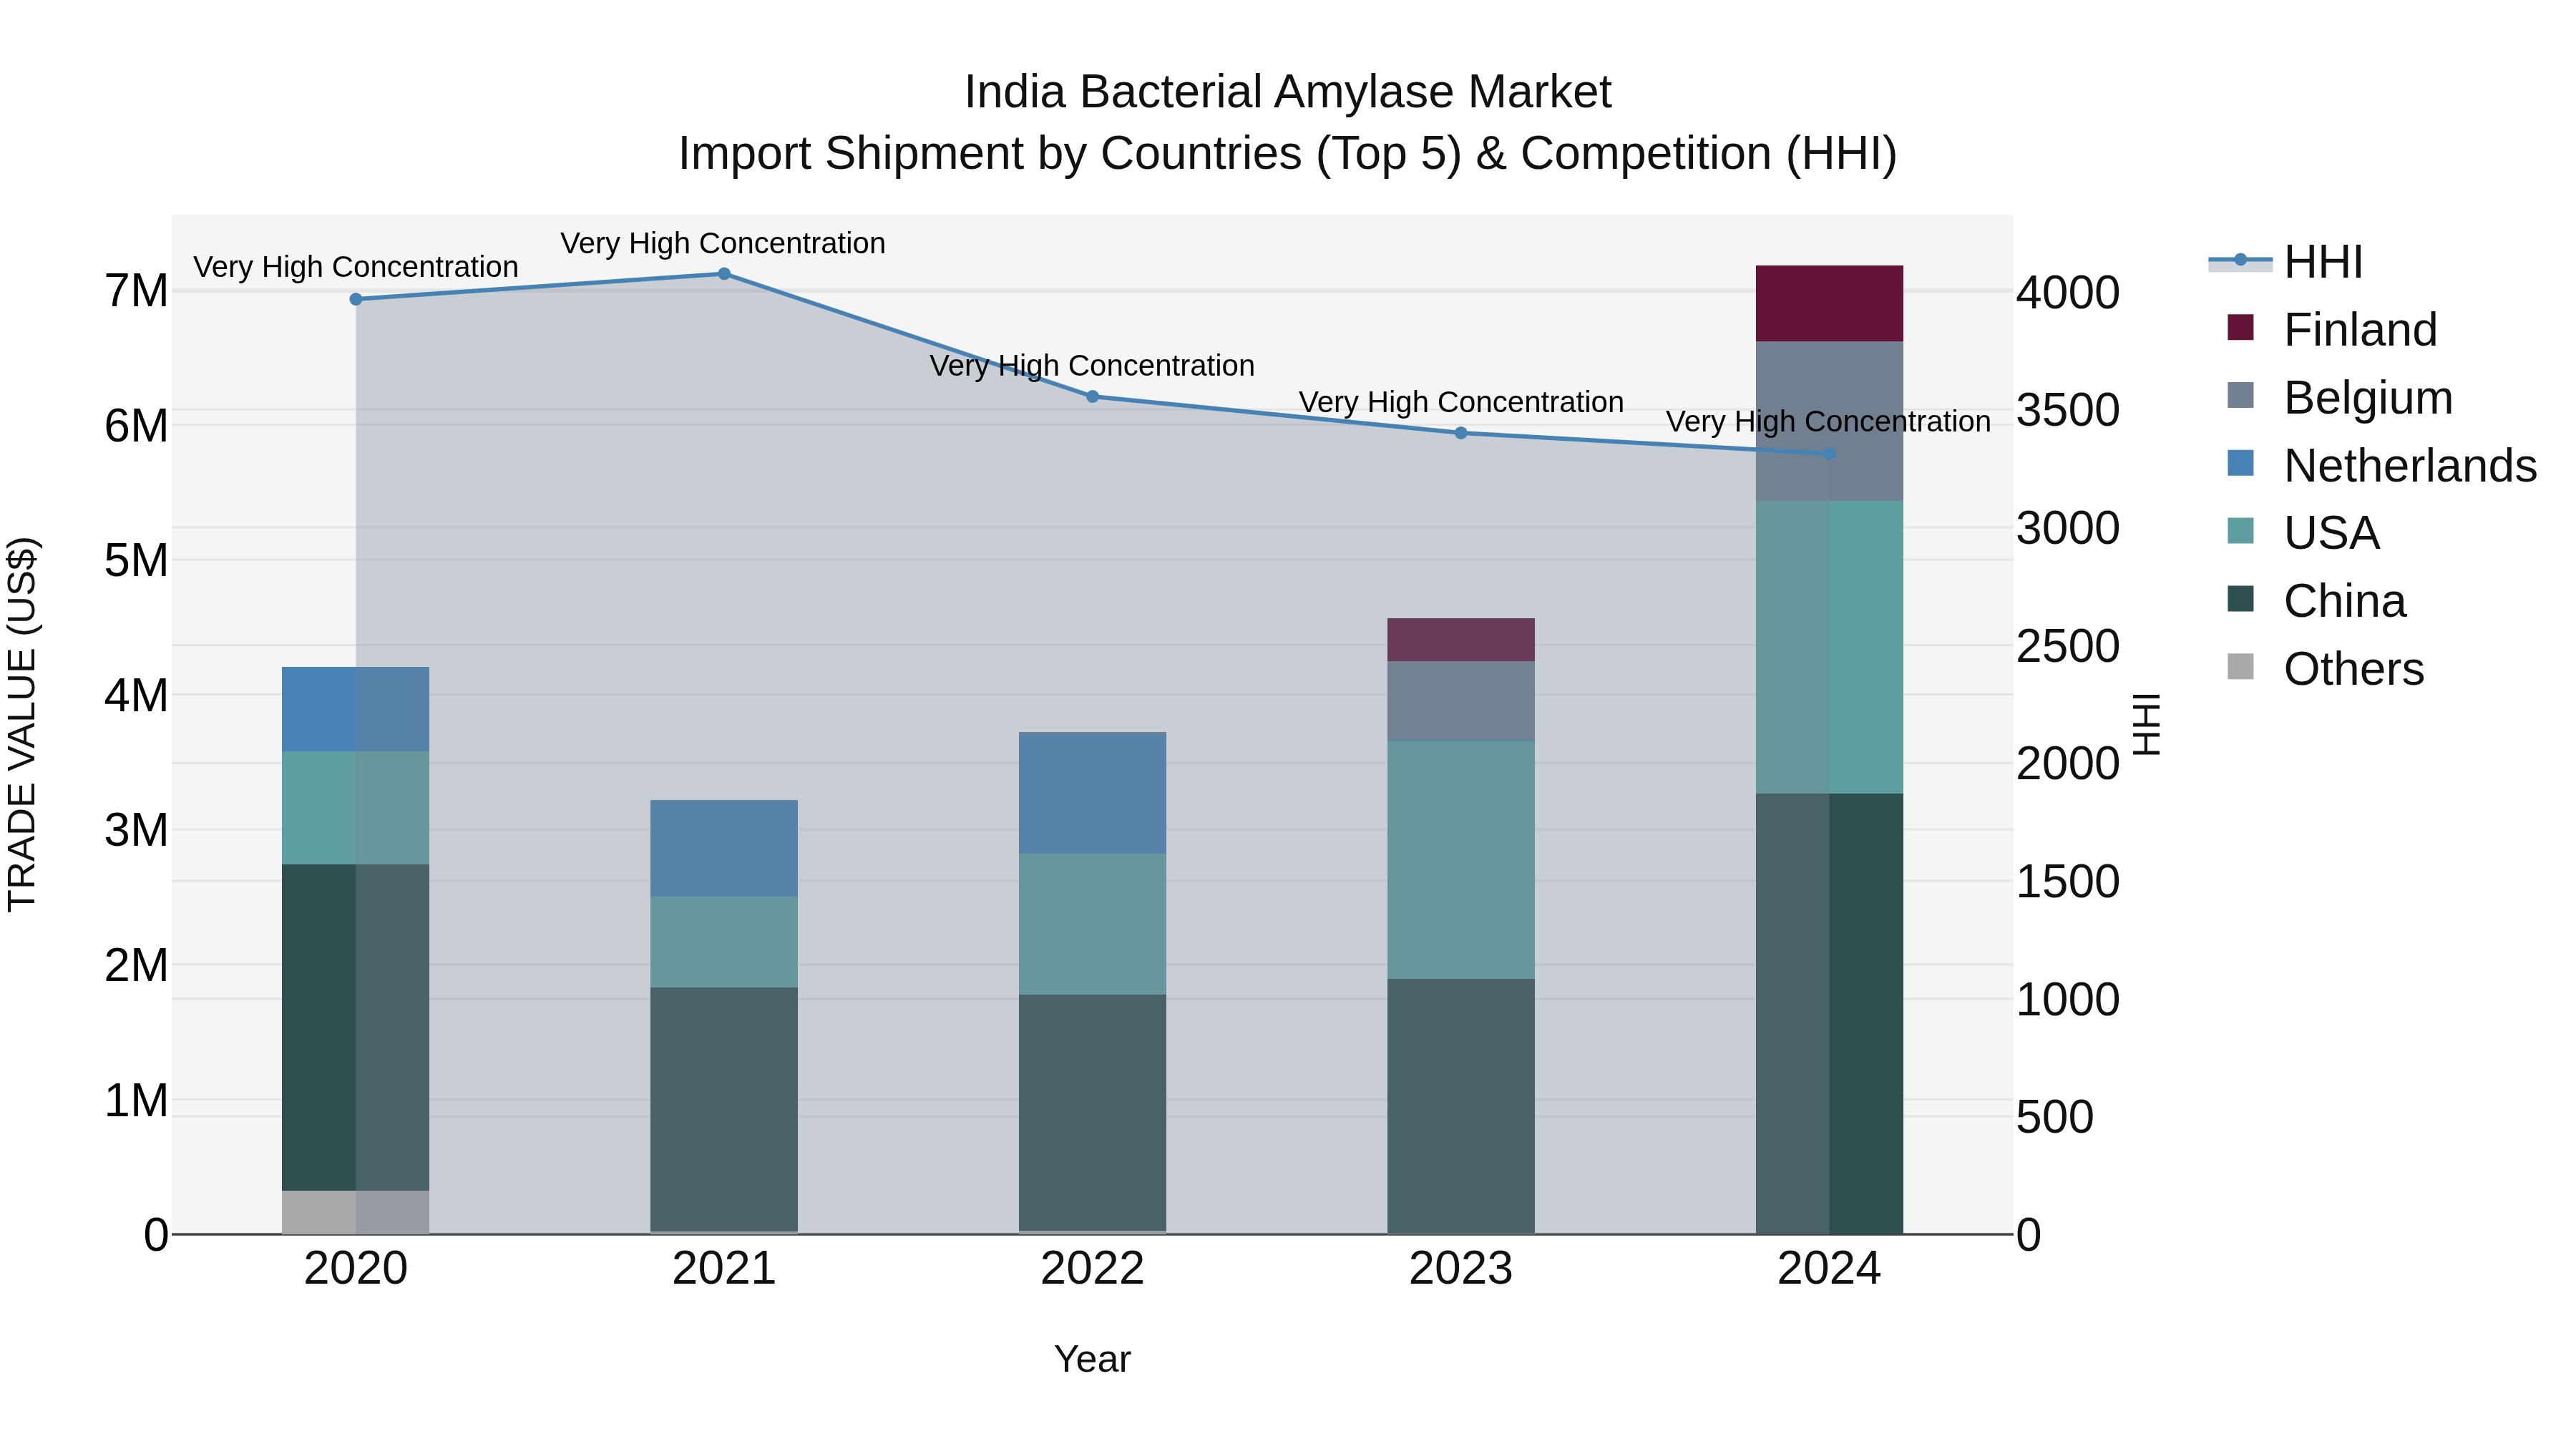Click the USA segment of 2024 bar
2576x1449 pixels.
click(1829, 647)
